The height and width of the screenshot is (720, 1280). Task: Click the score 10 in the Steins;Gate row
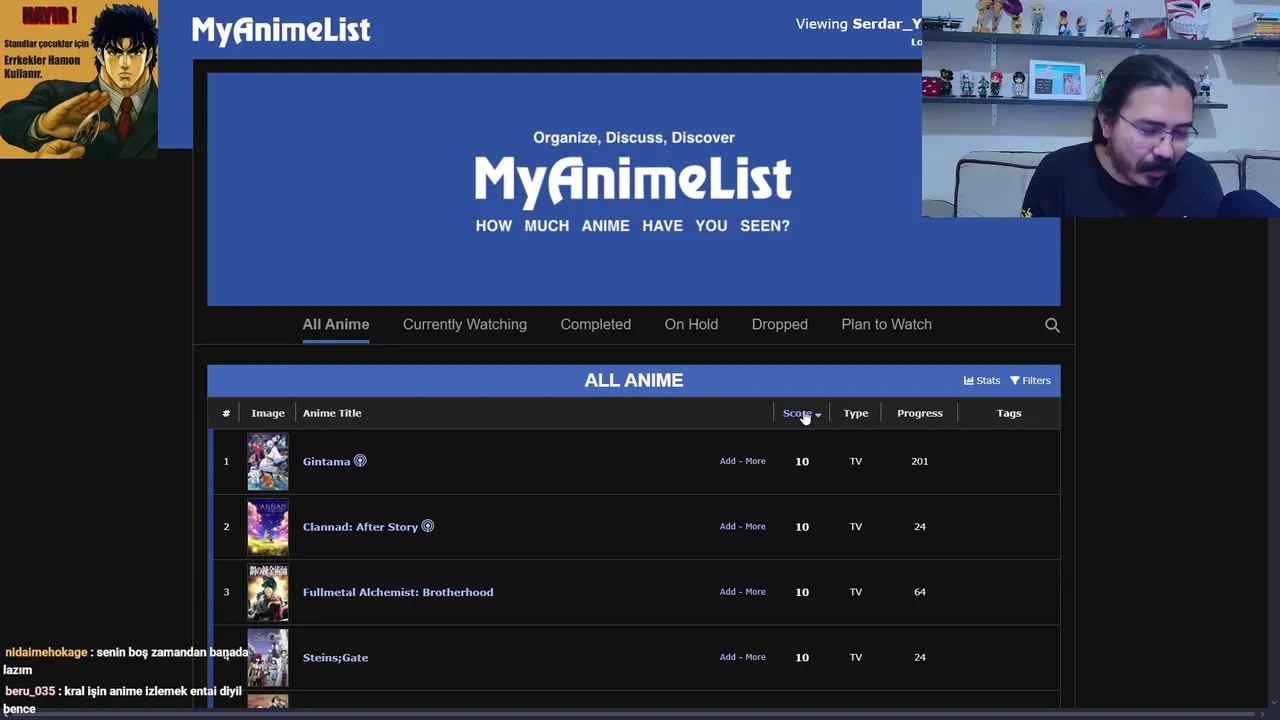point(802,657)
